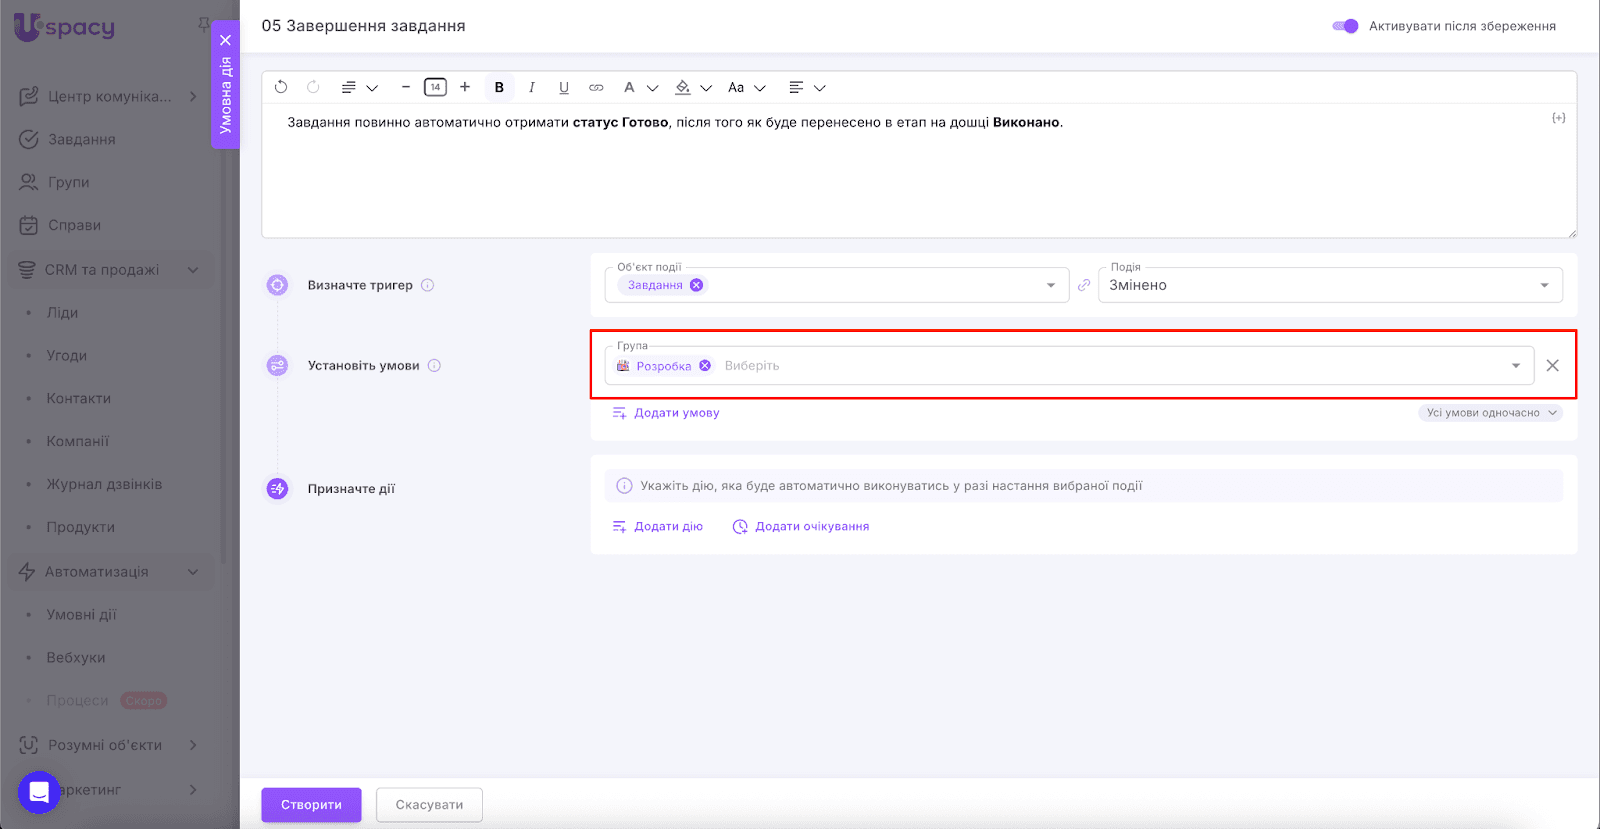Expand the Усі умови одночасно selector
1600x829 pixels.
1490,413
